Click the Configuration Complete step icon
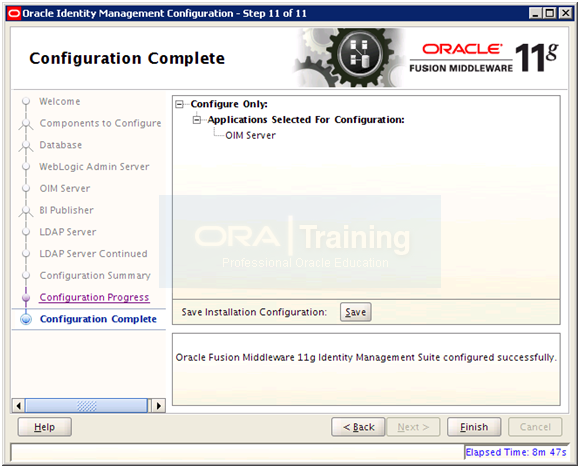This screenshot has height=468, width=580. coord(26,319)
